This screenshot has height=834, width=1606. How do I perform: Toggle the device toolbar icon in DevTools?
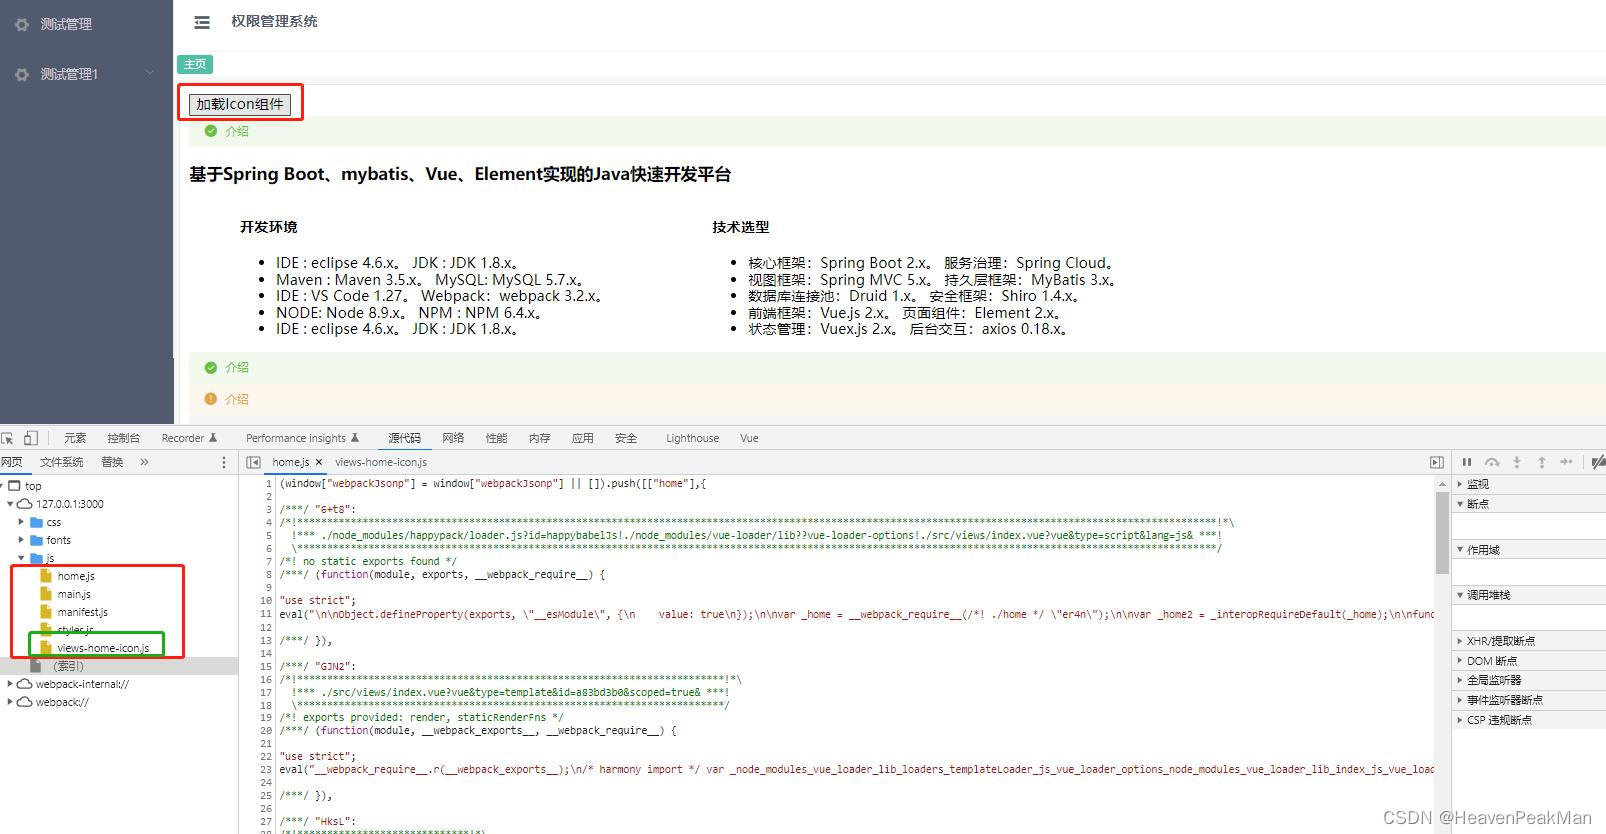point(31,438)
